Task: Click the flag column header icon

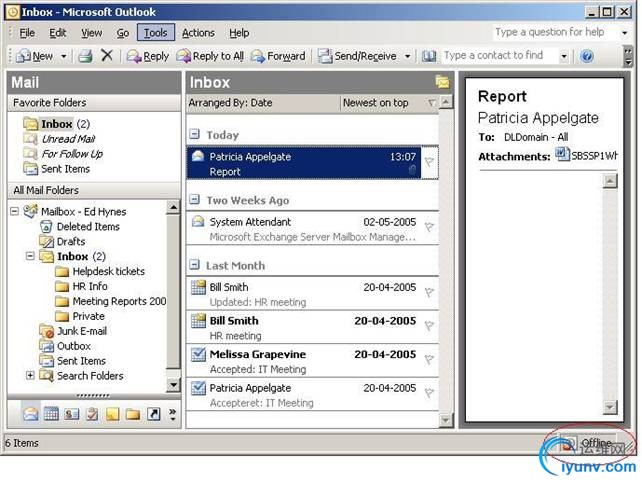Action: tap(432, 103)
